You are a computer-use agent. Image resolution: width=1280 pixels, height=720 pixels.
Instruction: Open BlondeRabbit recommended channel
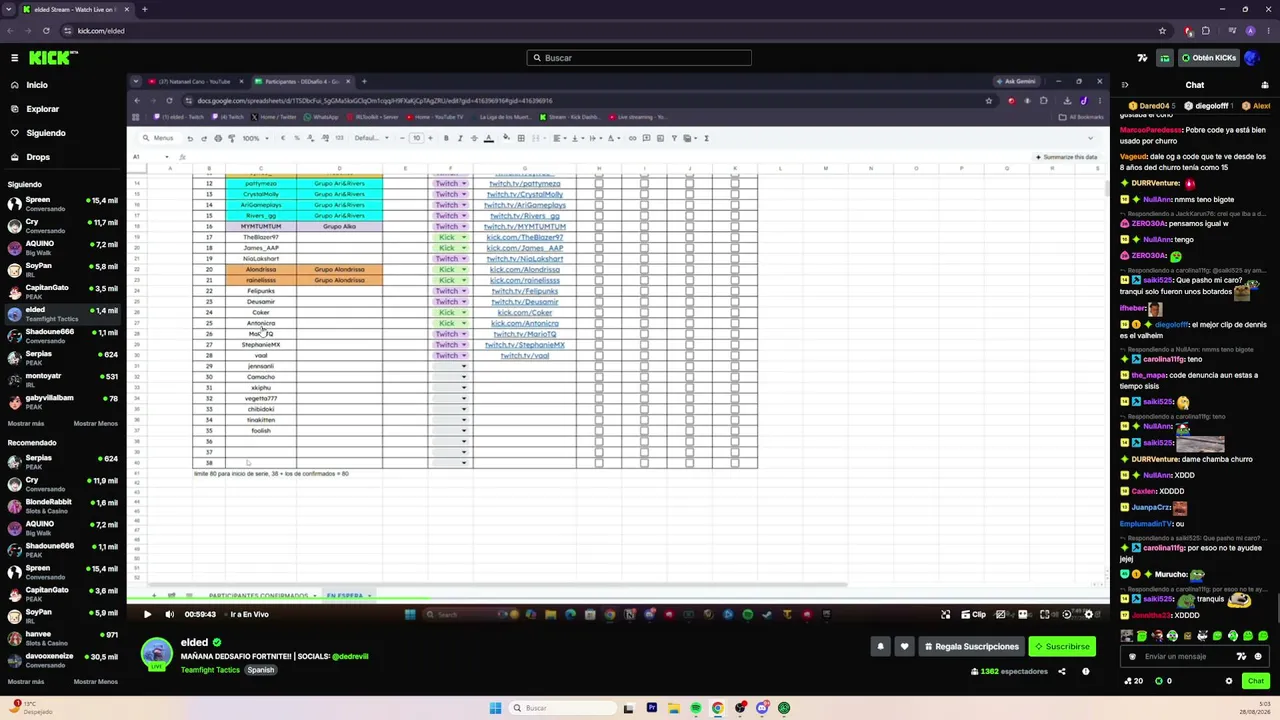pos(62,506)
